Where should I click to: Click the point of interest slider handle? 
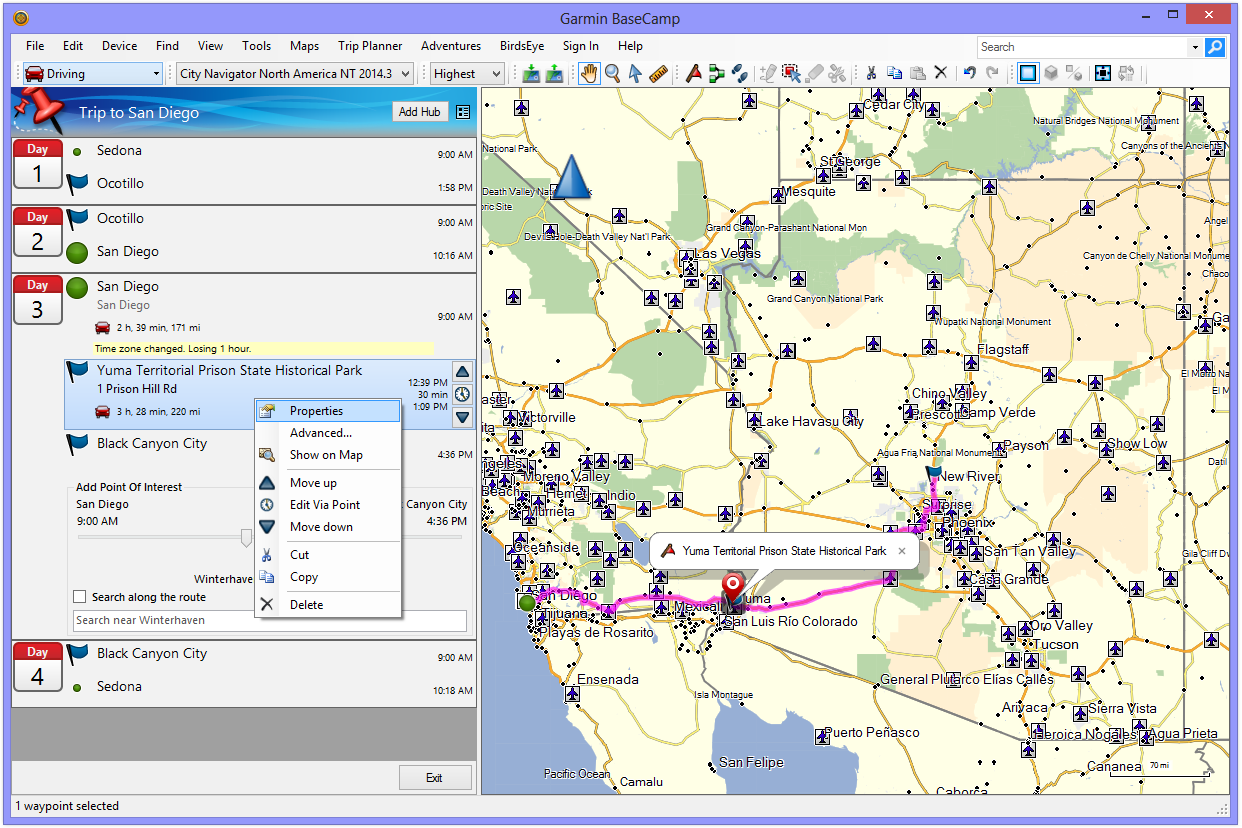[246, 539]
